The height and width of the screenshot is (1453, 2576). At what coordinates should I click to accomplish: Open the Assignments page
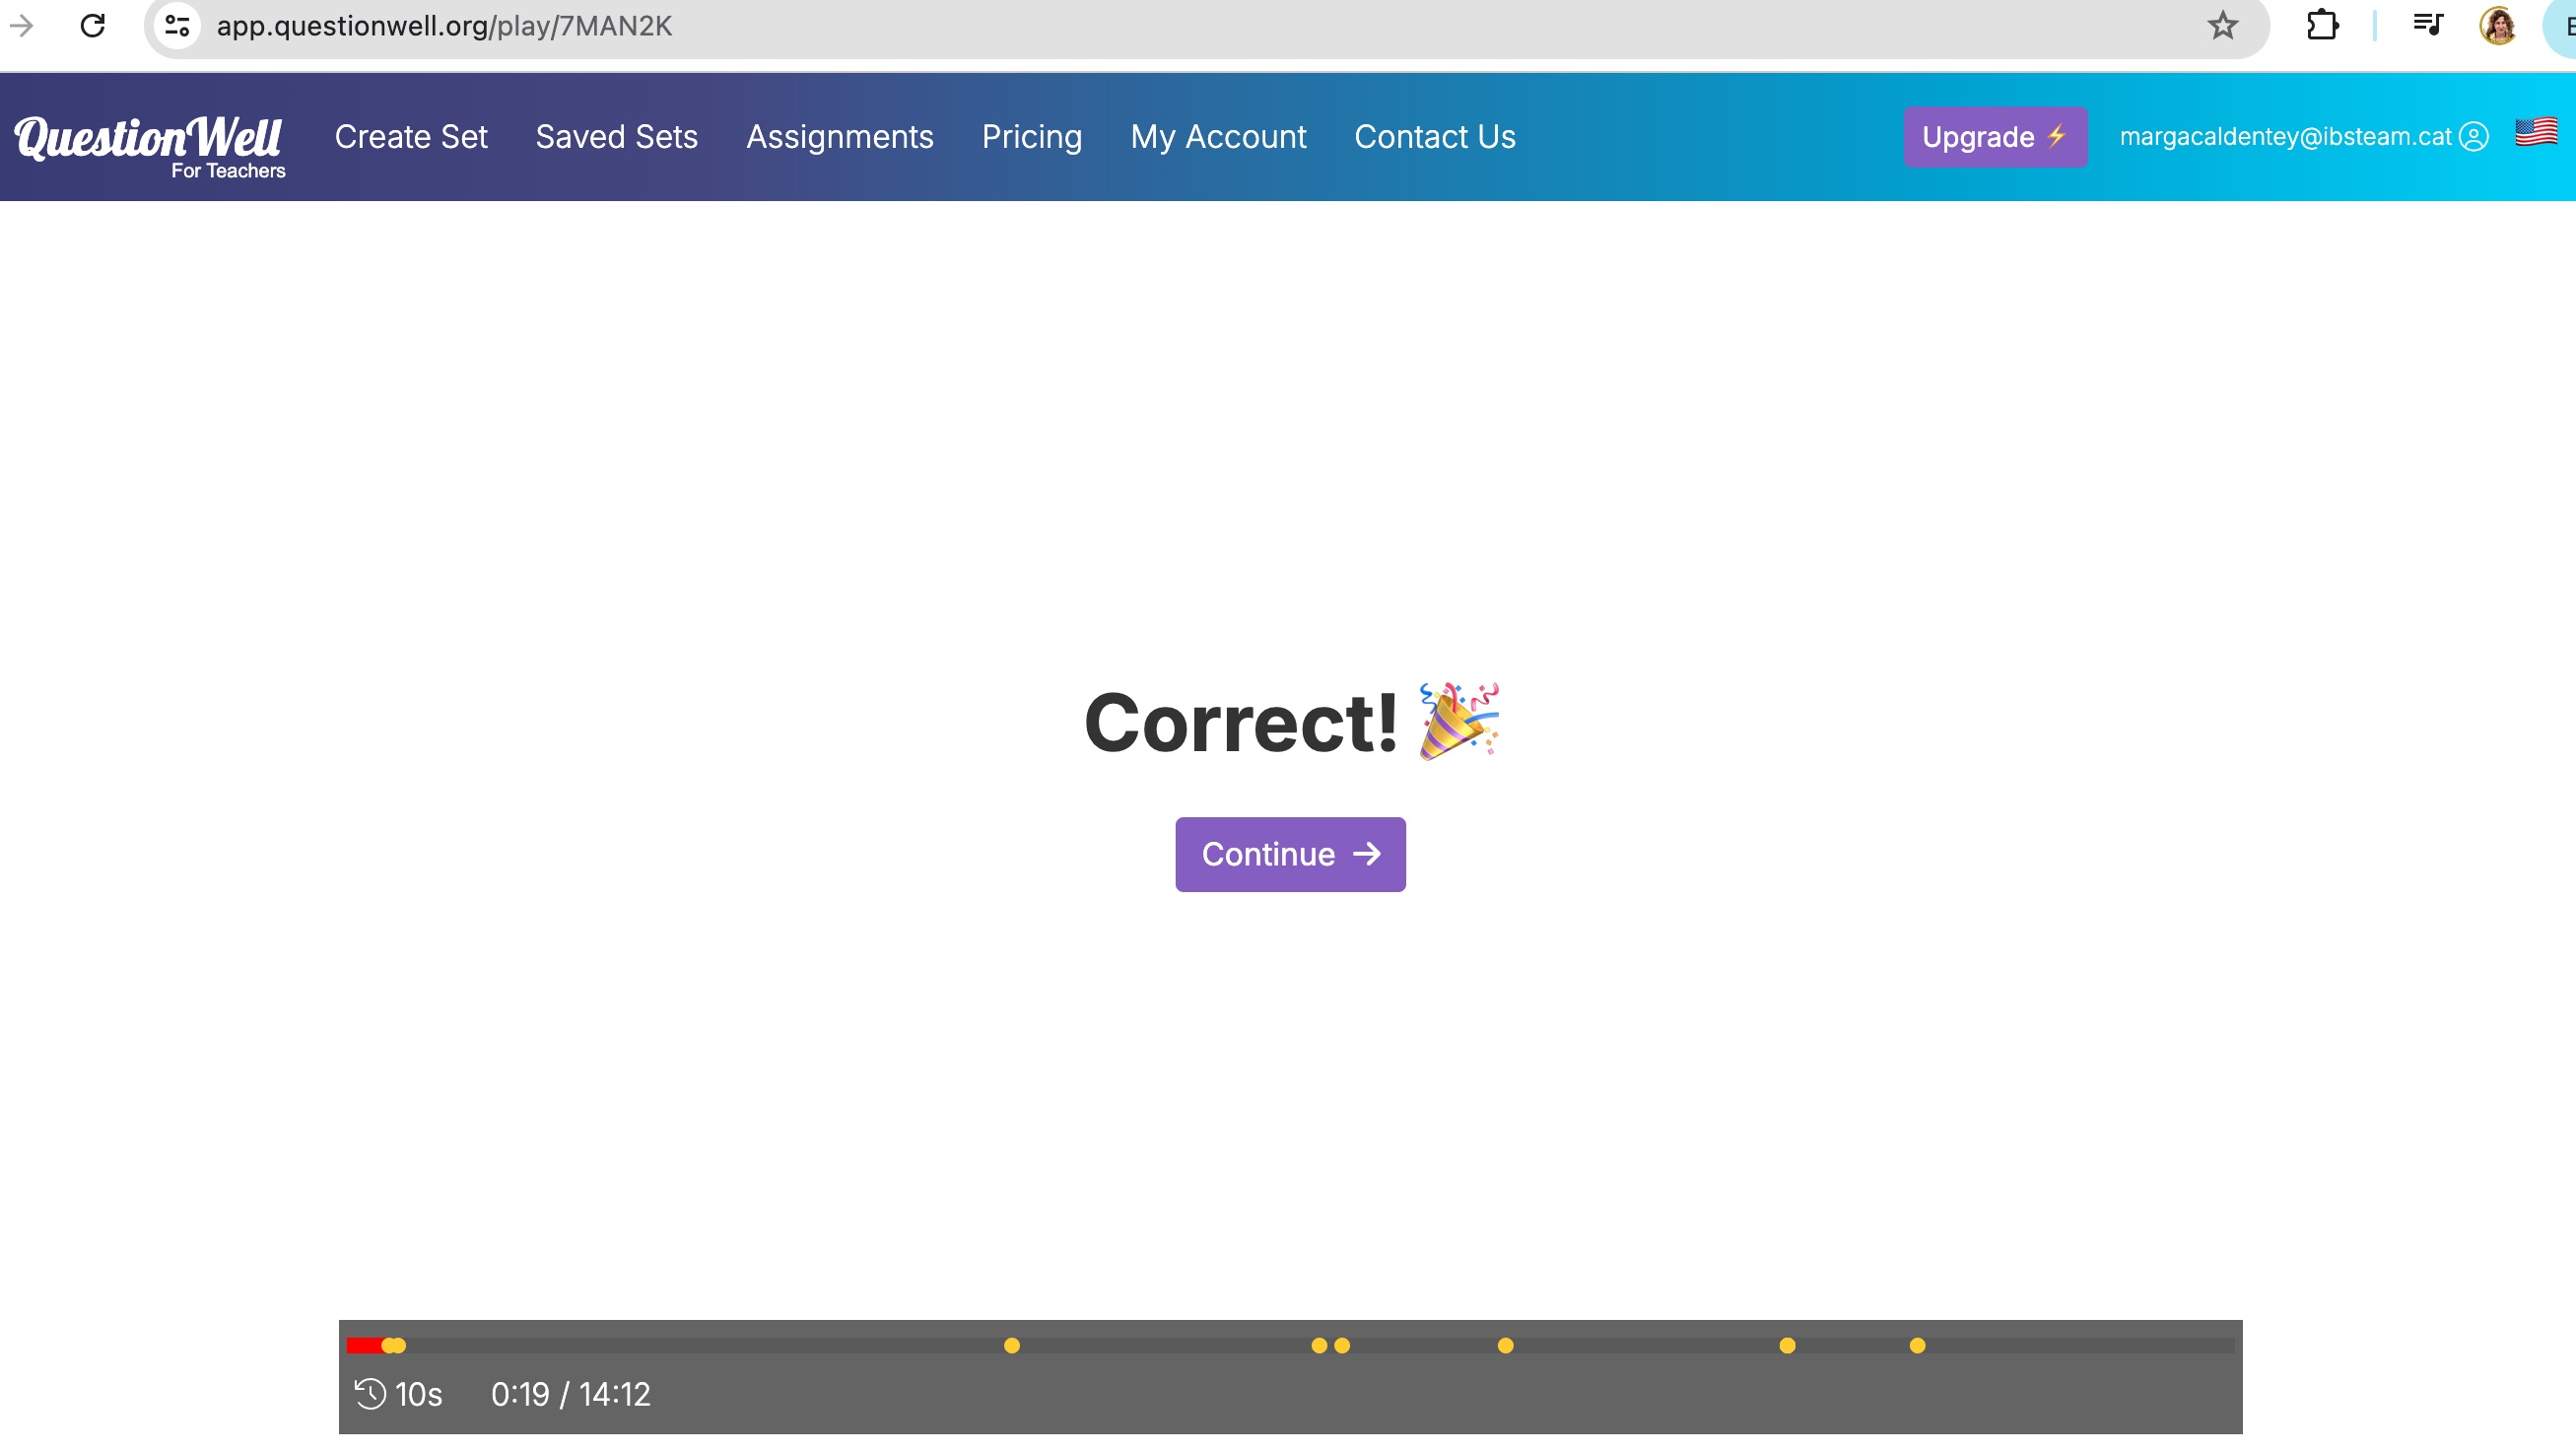(839, 137)
